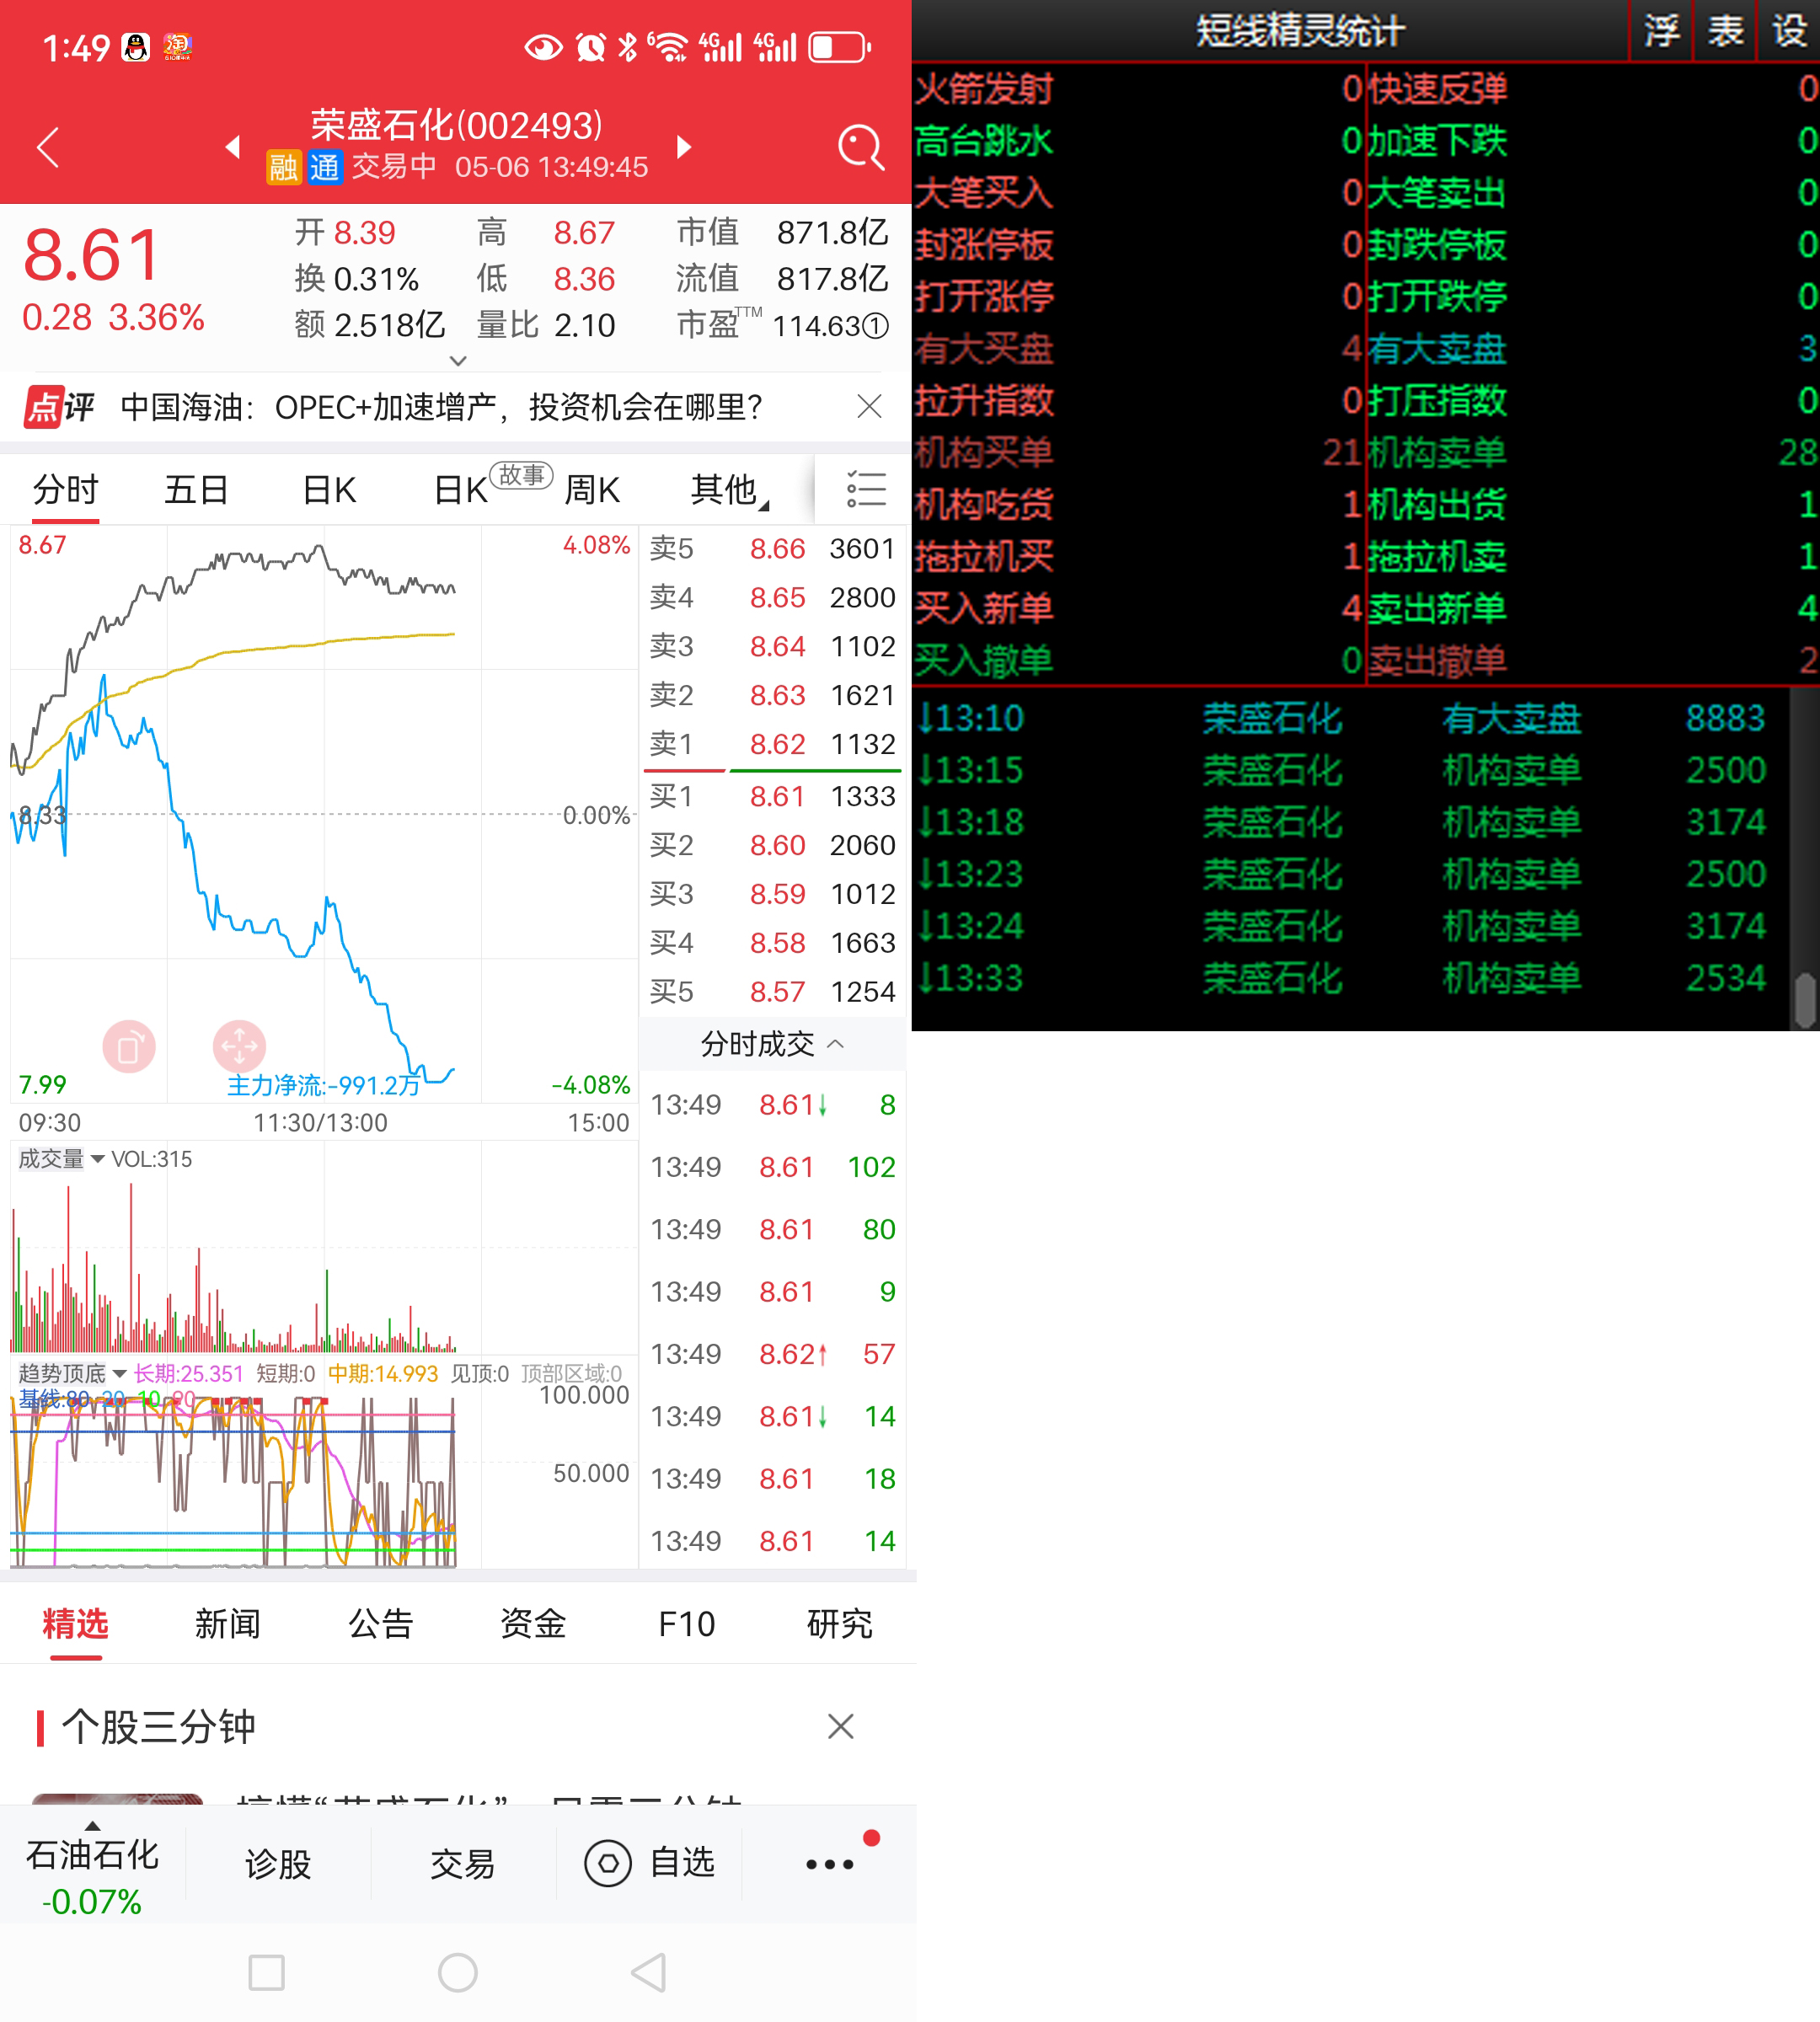Open the 中国海油 OPEC+ headline
Image resolution: width=1820 pixels, height=2022 pixels.
[441, 407]
